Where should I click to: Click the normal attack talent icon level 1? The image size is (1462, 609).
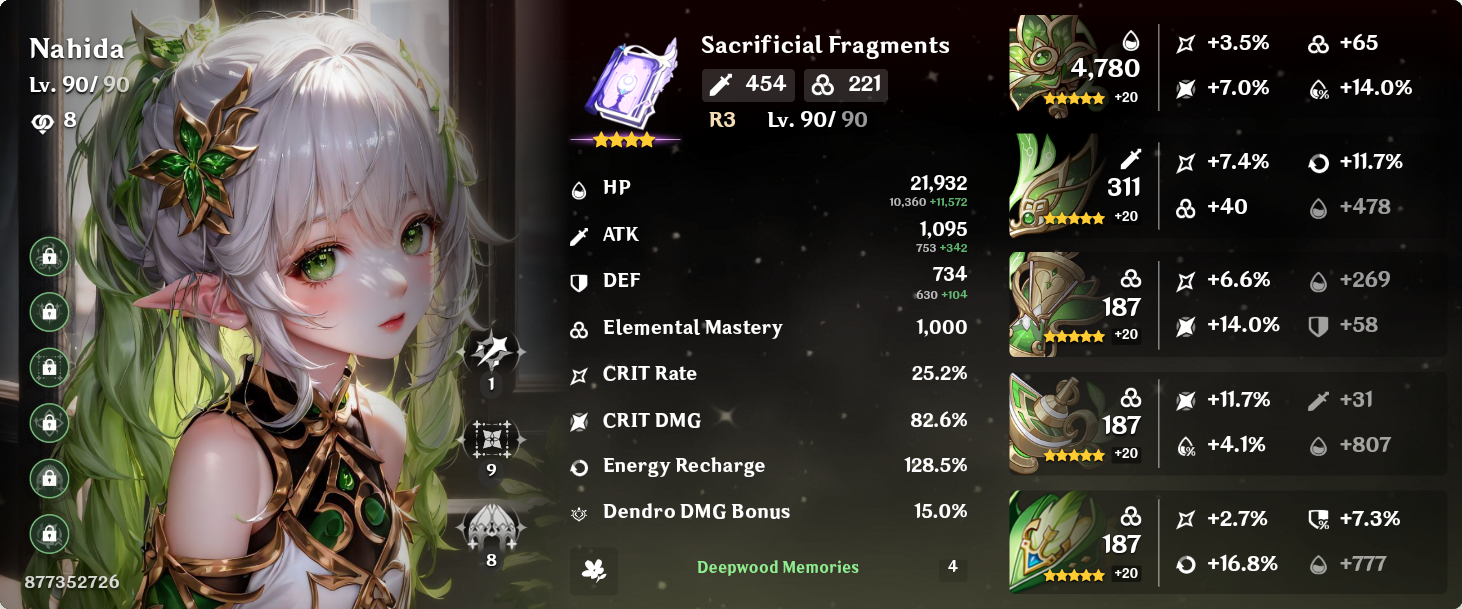click(x=491, y=351)
